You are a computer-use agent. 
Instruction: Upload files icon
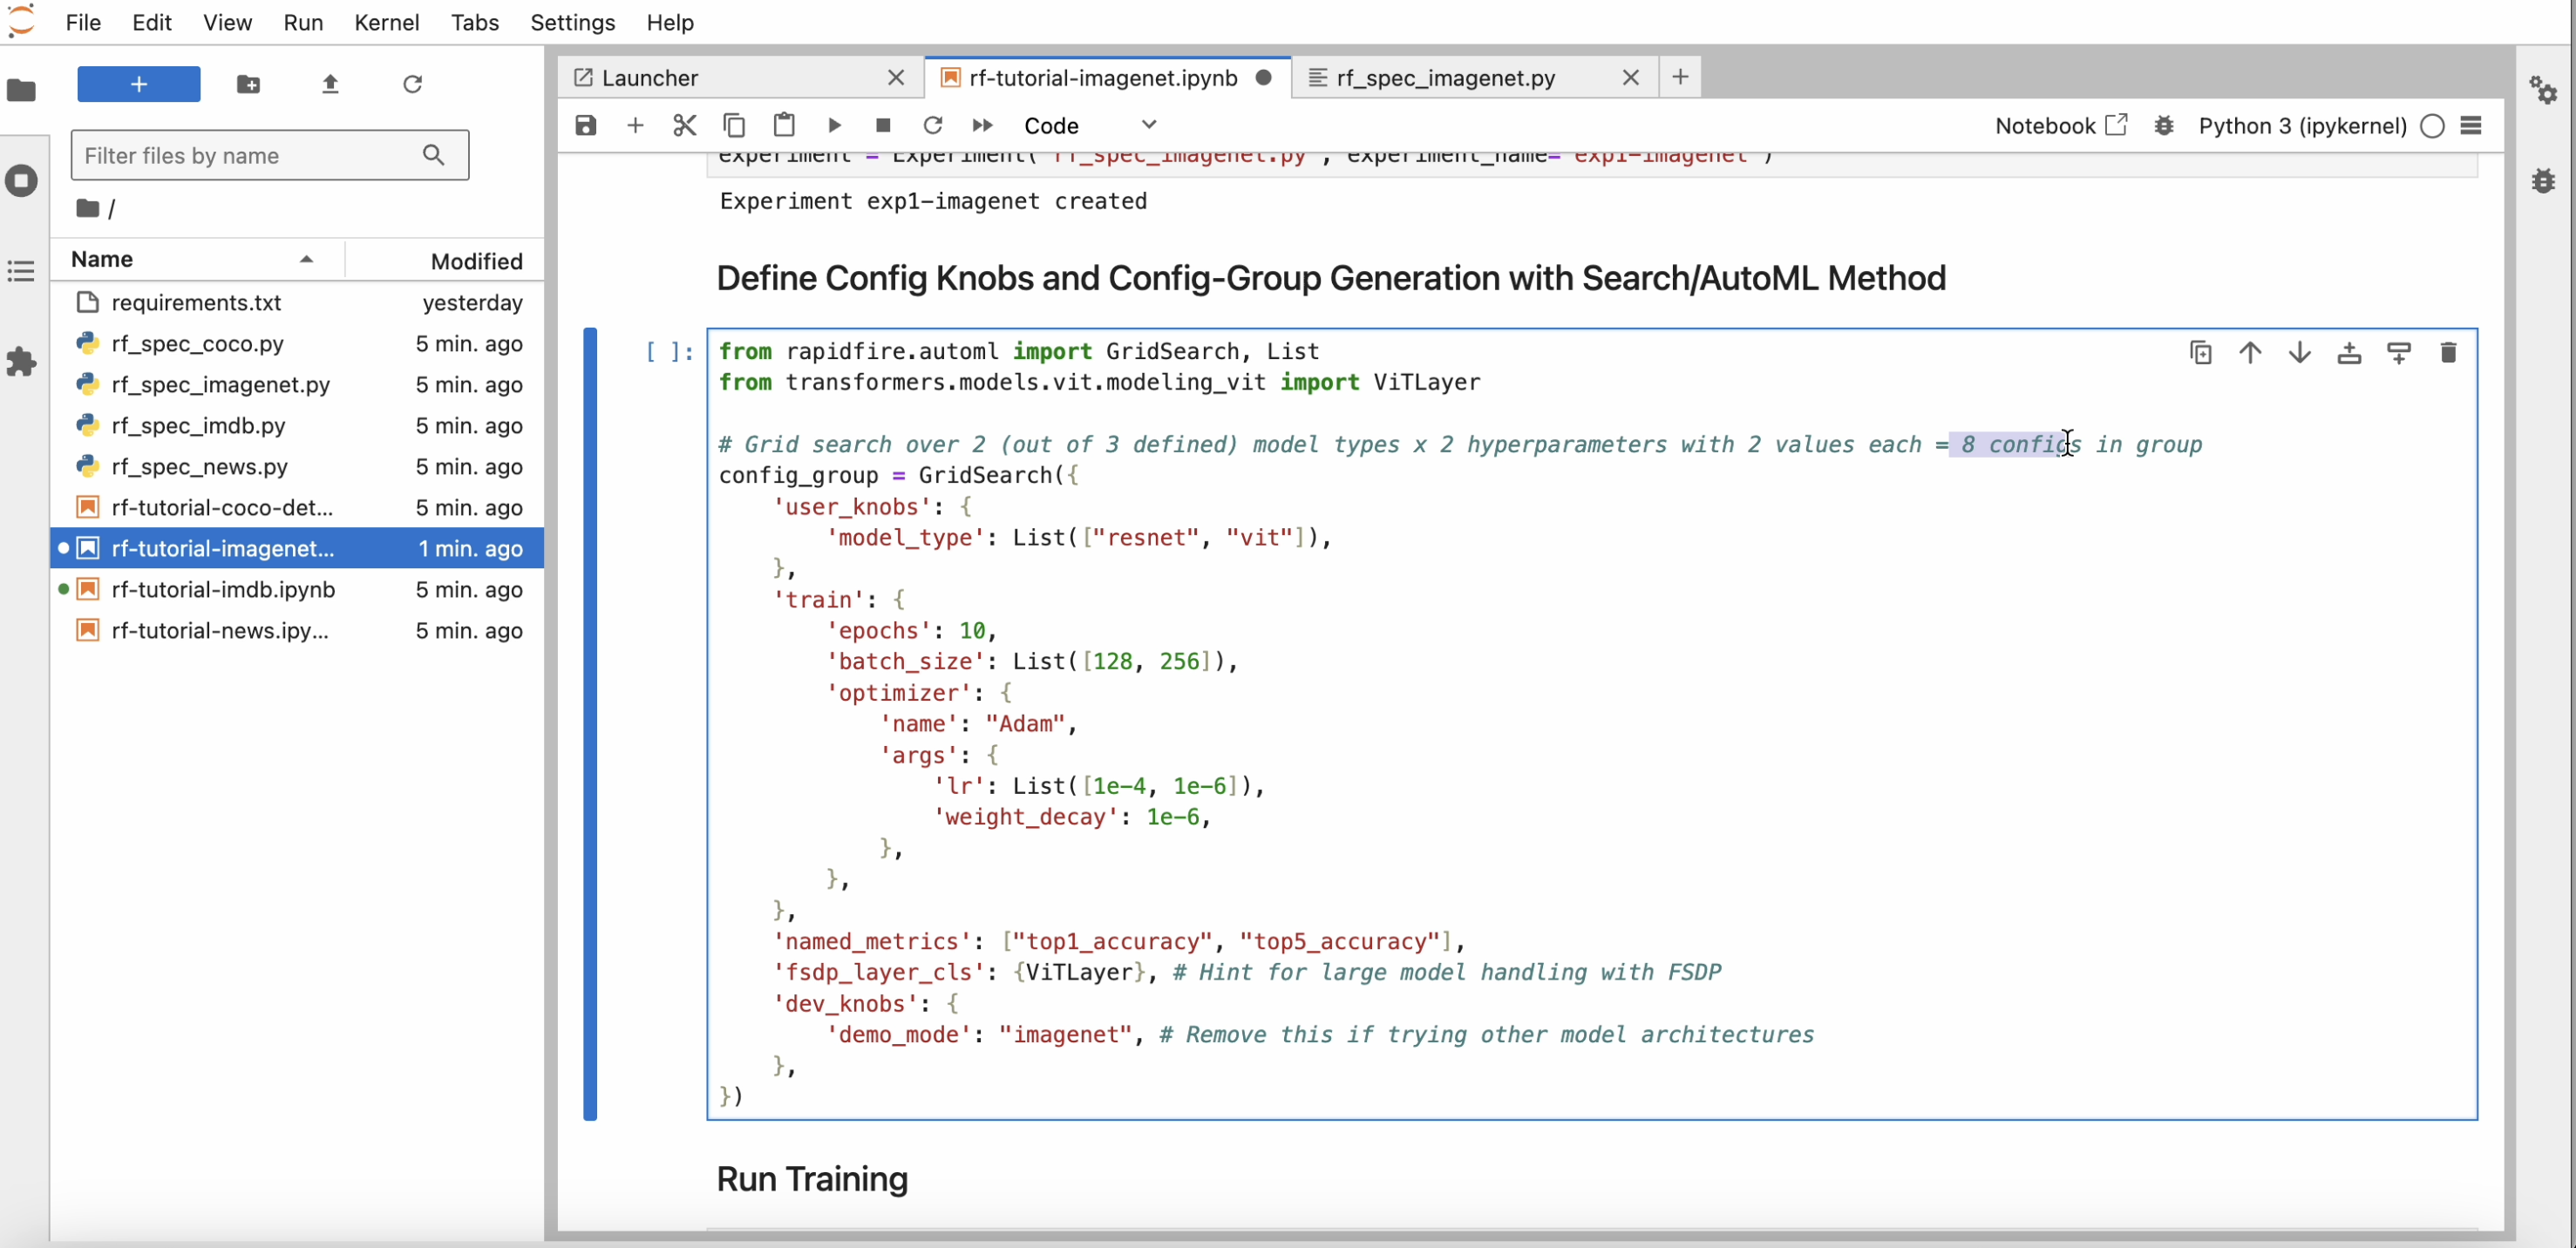click(x=330, y=84)
